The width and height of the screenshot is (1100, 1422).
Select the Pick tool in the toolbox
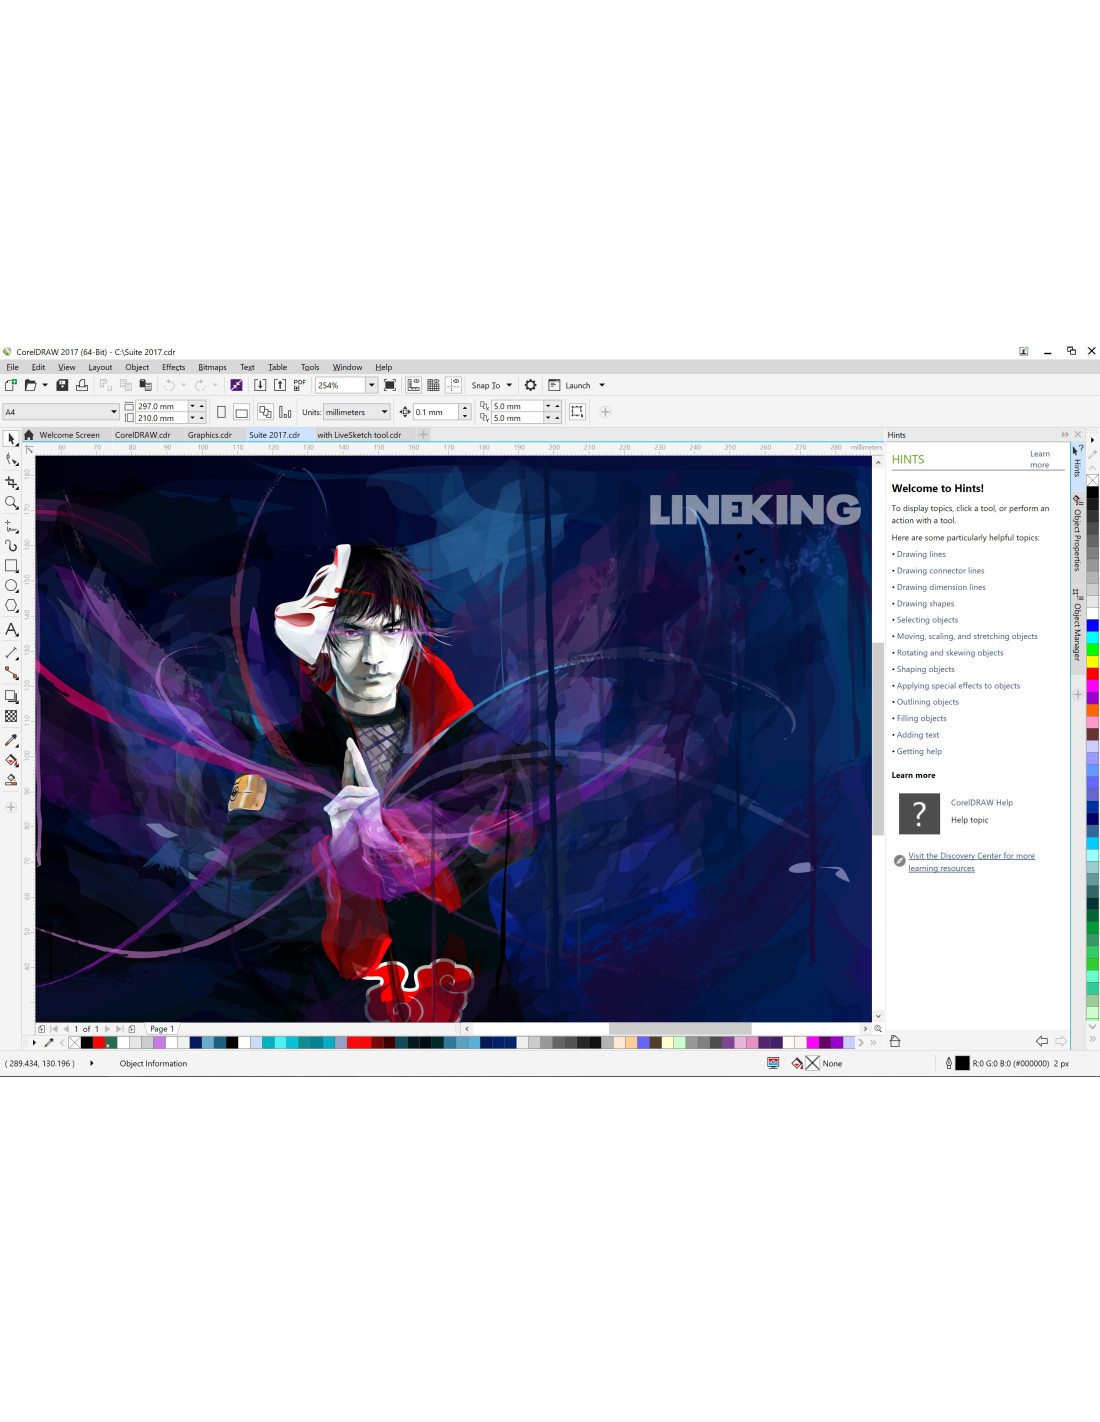click(x=11, y=439)
